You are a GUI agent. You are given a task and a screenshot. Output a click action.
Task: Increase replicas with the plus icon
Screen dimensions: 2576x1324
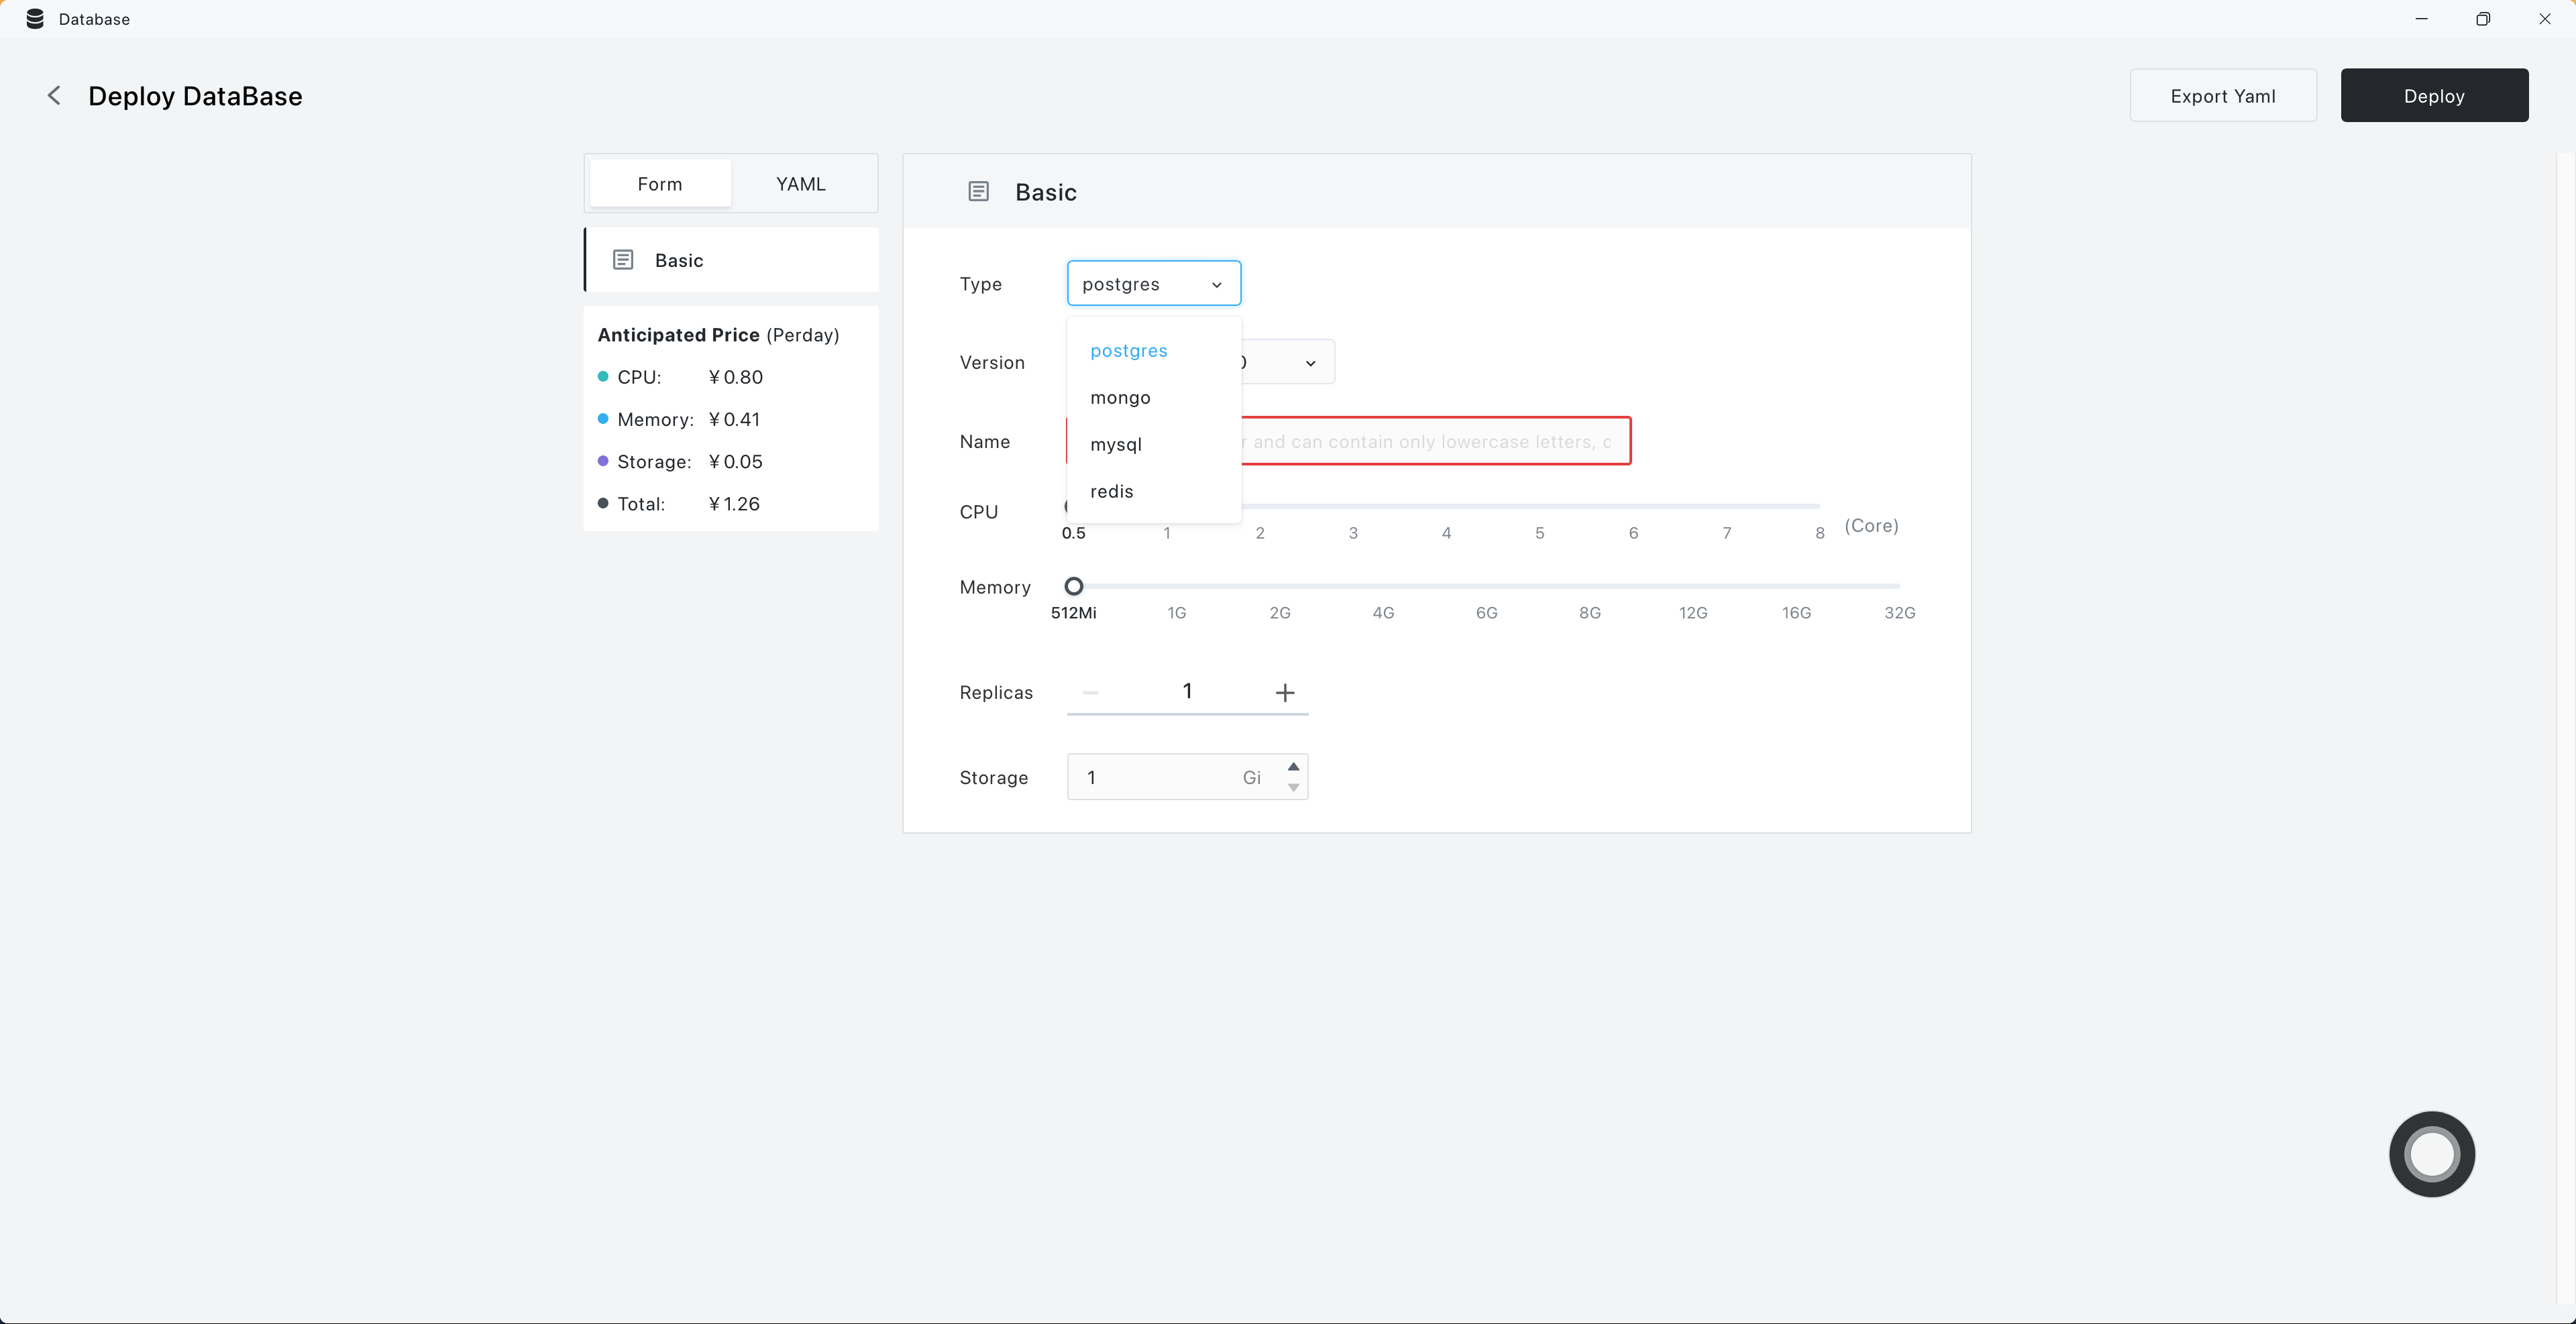point(1284,692)
